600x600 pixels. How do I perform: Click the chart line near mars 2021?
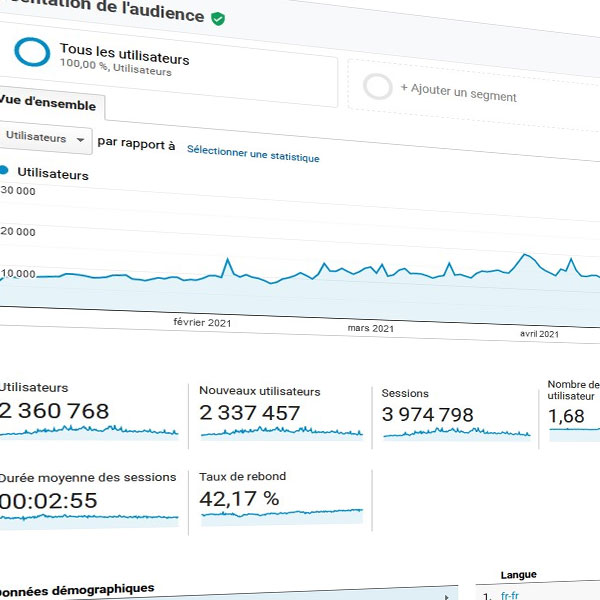click(370, 271)
